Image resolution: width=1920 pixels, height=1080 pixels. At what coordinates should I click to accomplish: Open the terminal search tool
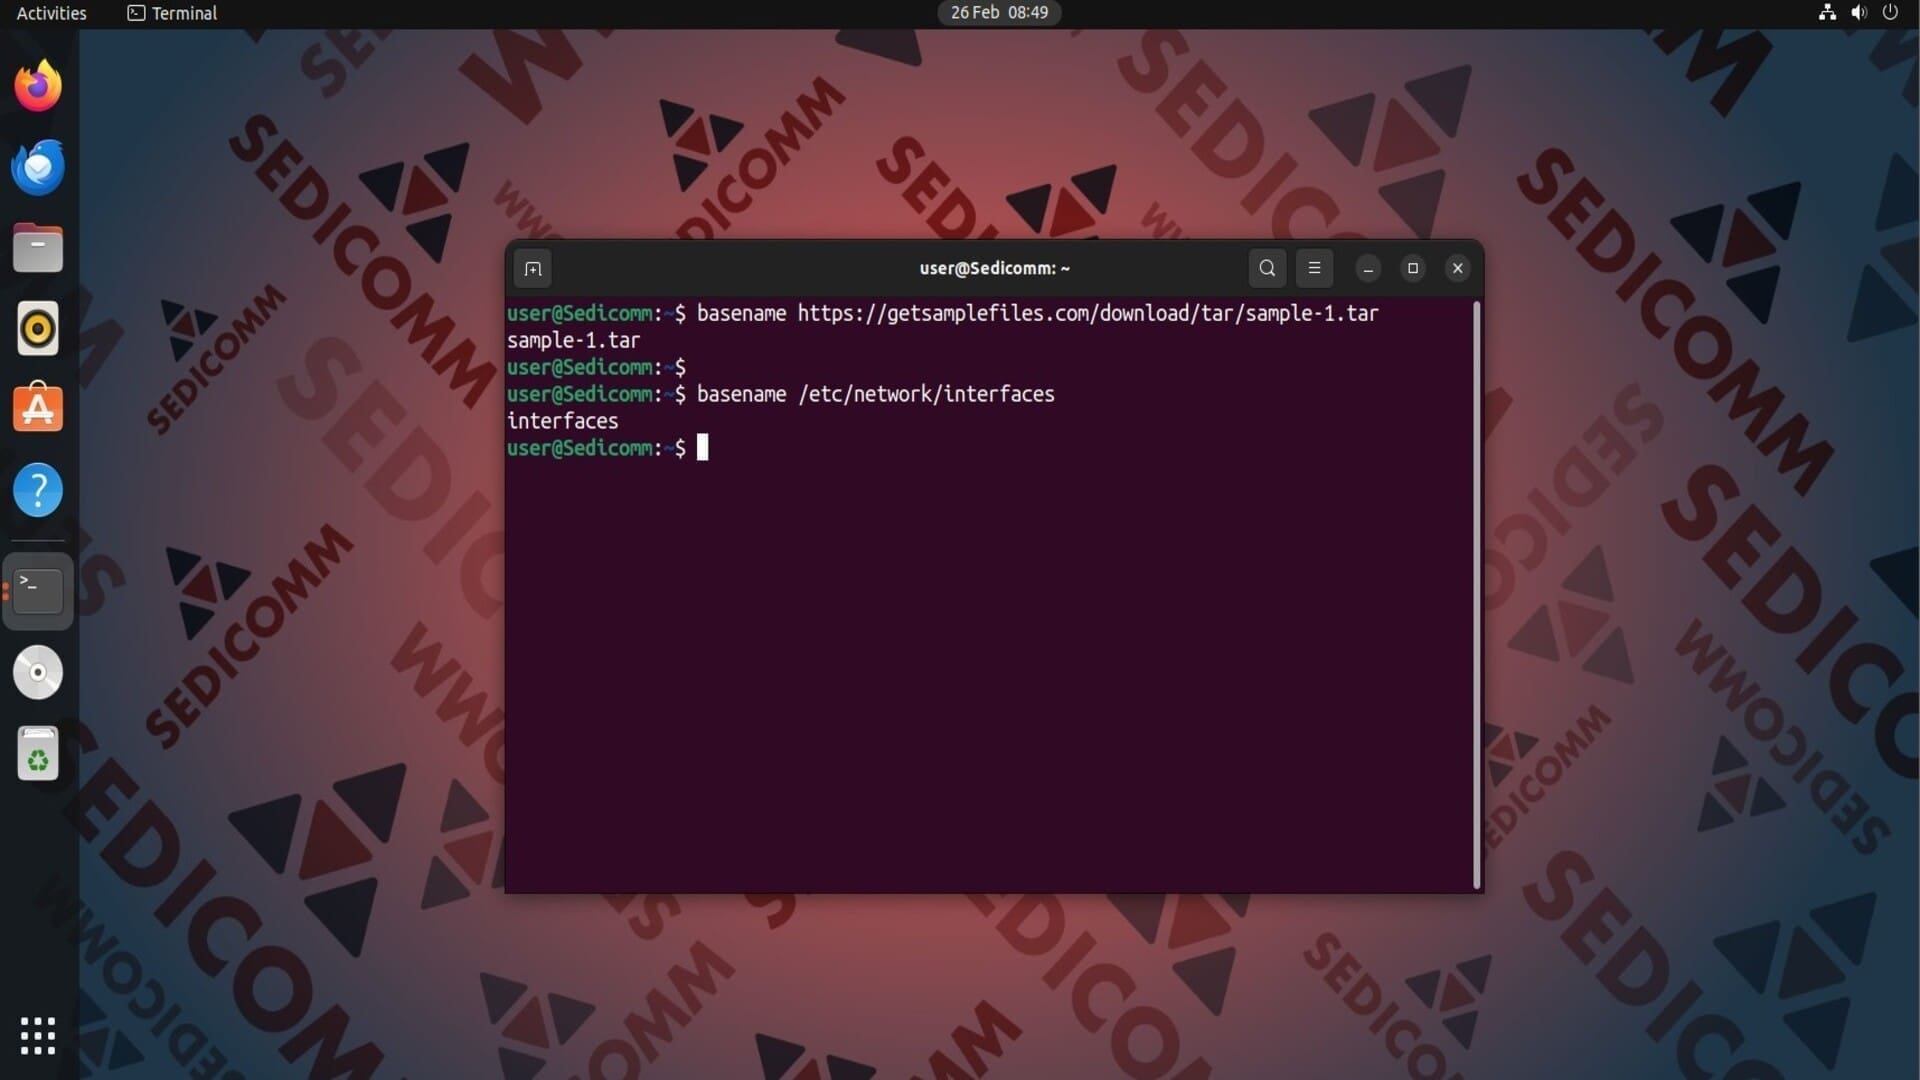[x=1267, y=268]
